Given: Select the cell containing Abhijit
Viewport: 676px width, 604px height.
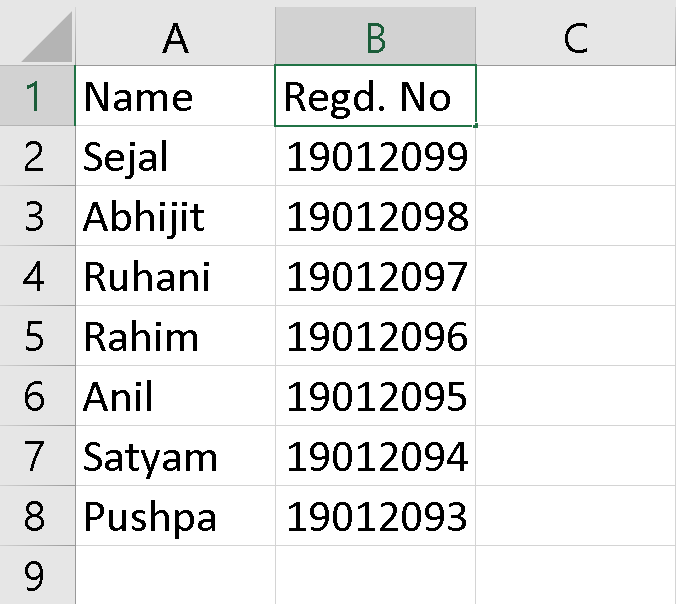Looking at the screenshot, I should (x=175, y=216).
